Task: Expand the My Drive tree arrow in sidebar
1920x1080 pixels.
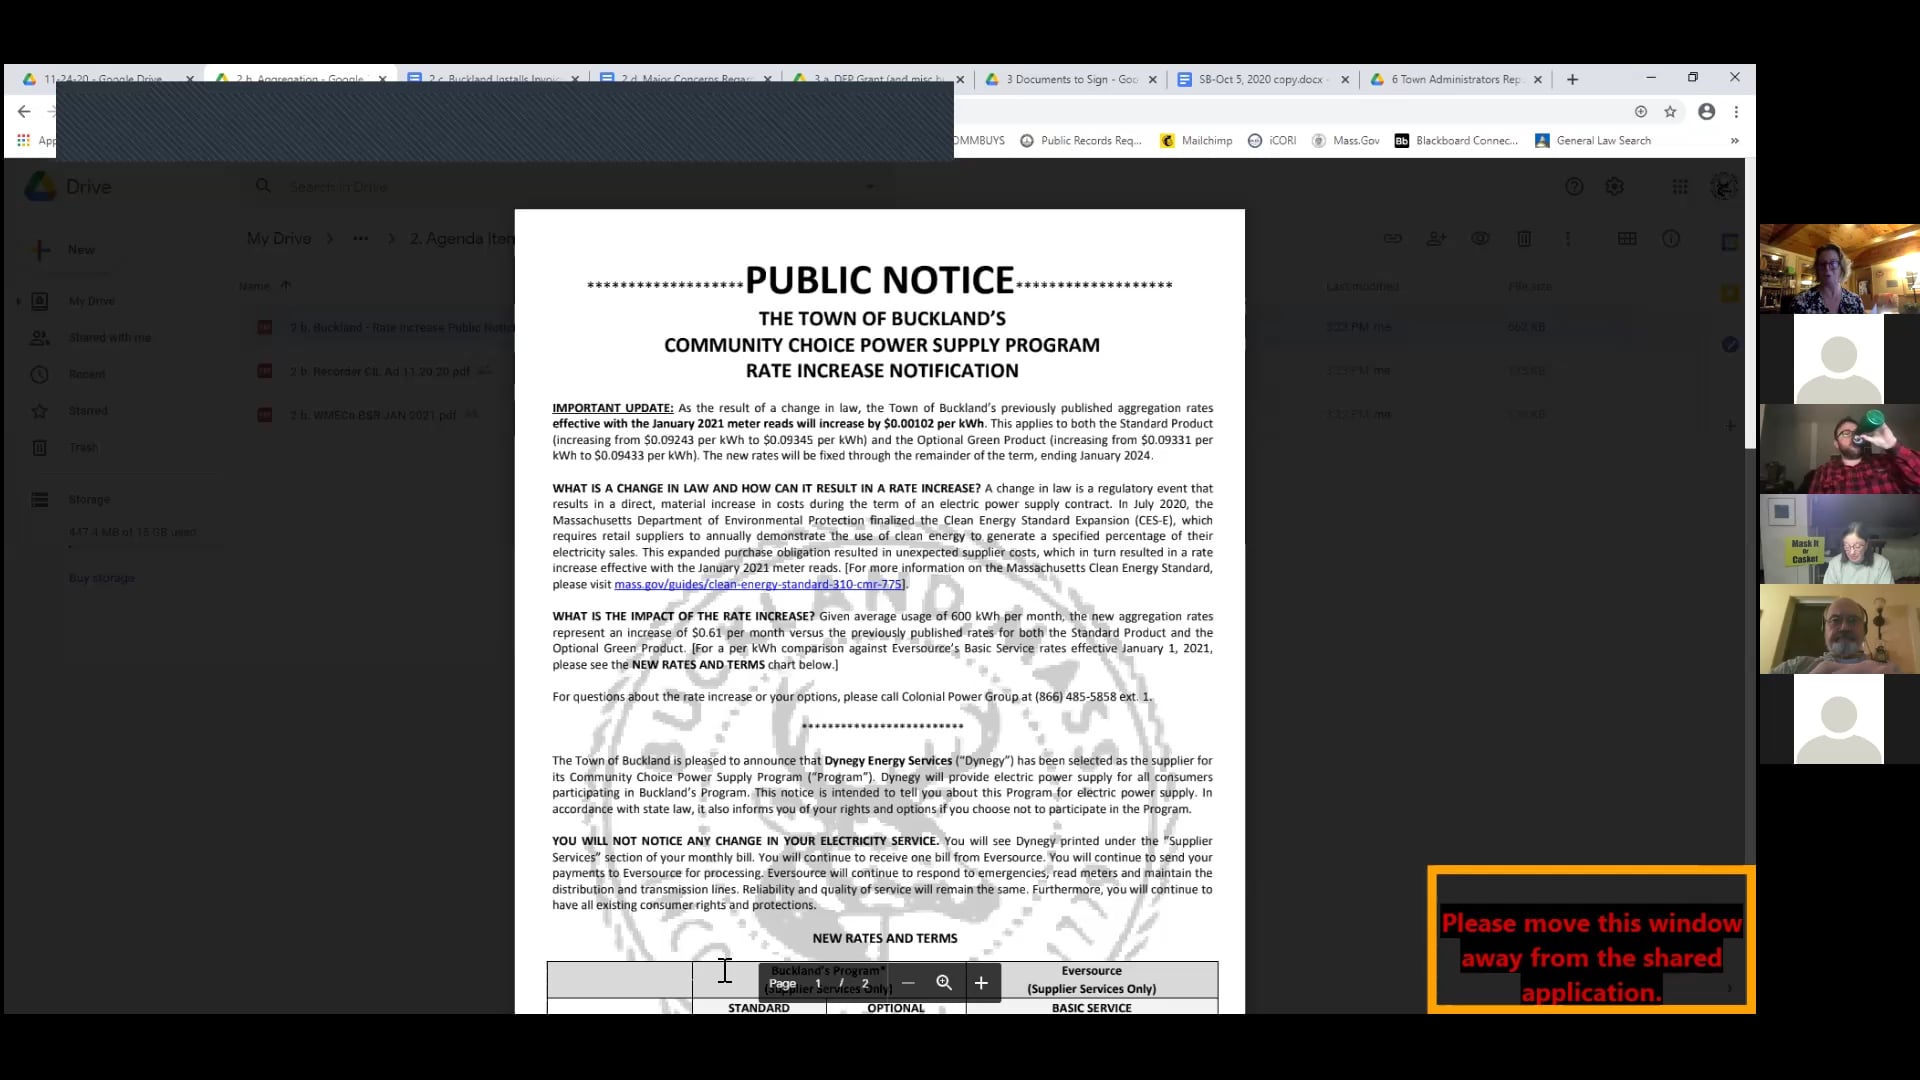Action: (18, 301)
